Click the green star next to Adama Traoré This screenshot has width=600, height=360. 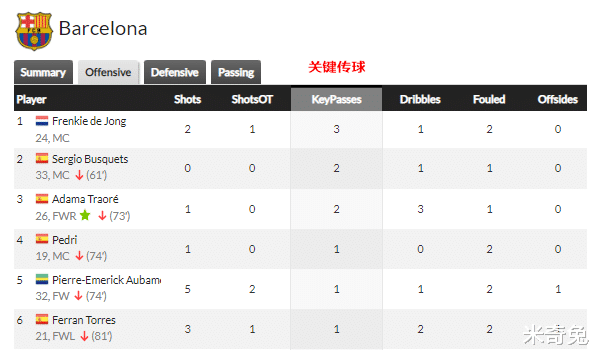[85, 215]
